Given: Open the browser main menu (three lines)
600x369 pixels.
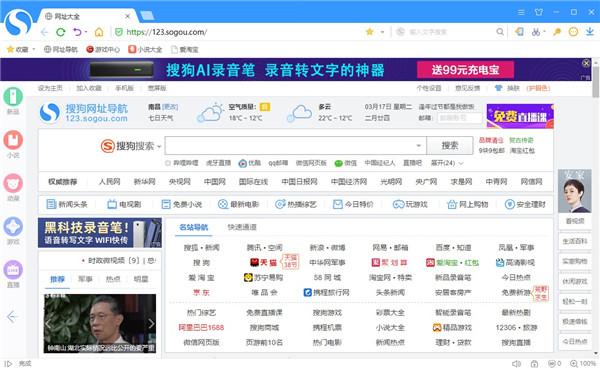Looking at the screenshot, I should (521, 12).
